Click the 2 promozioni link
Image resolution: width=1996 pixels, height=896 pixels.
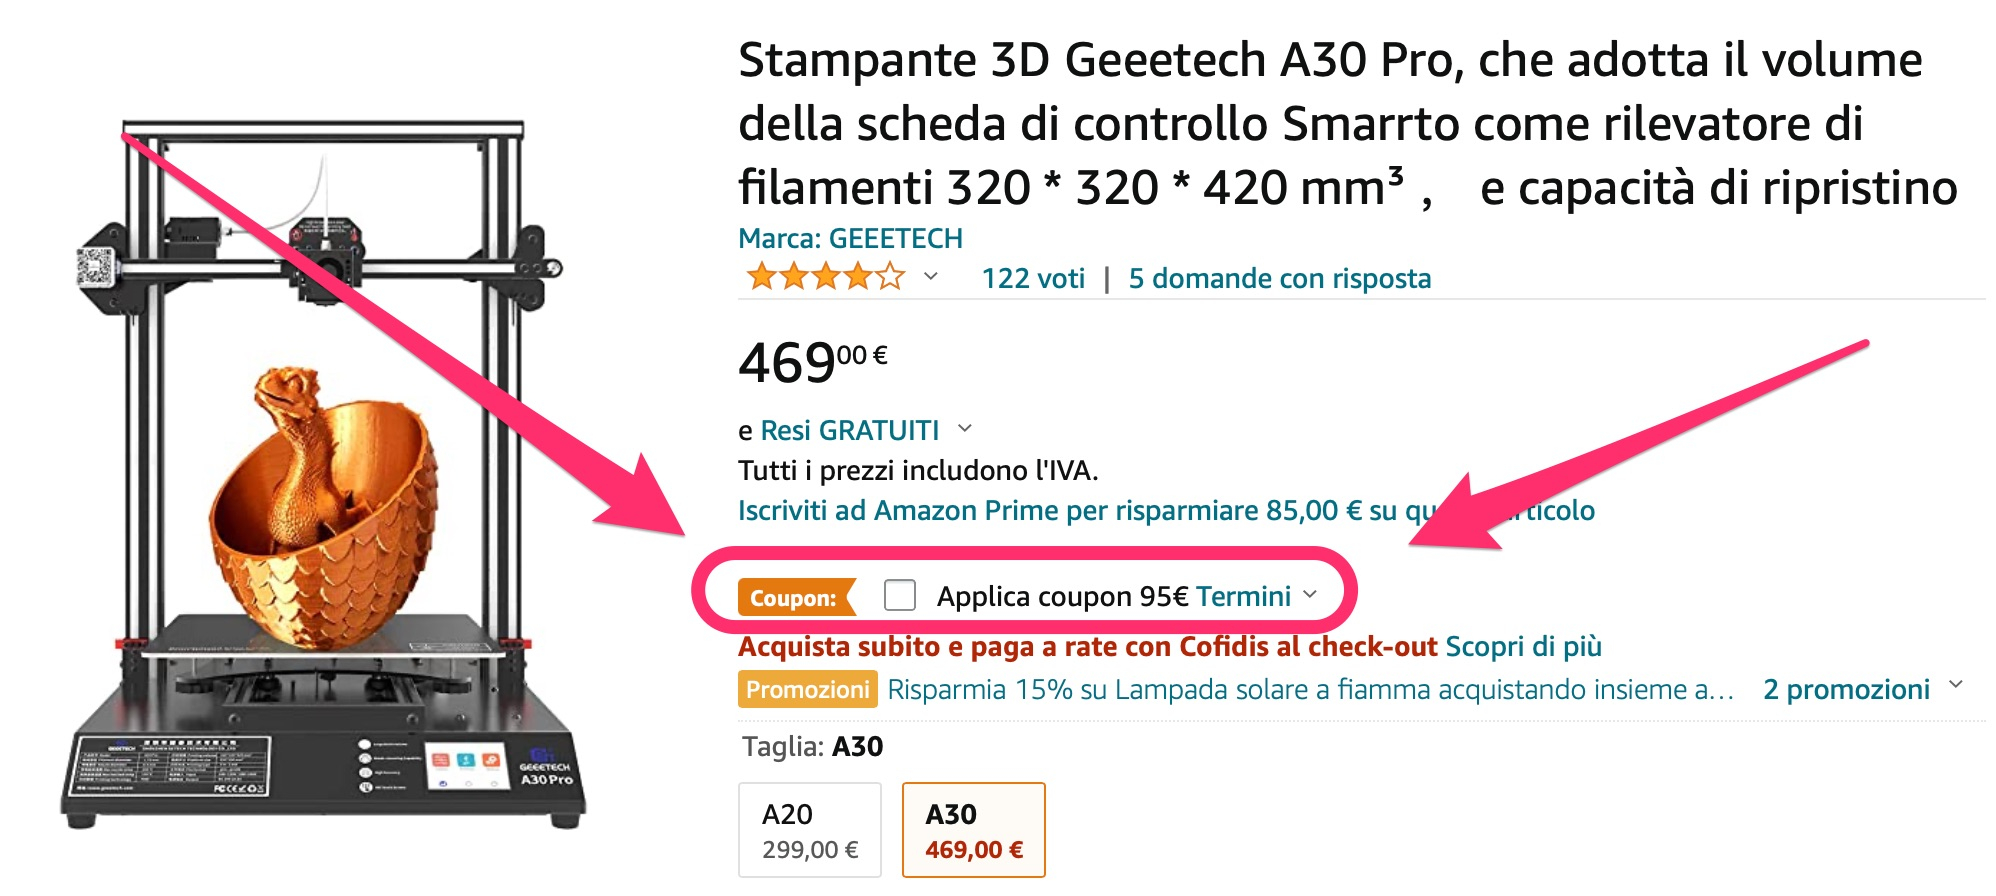pos(1846,690)
